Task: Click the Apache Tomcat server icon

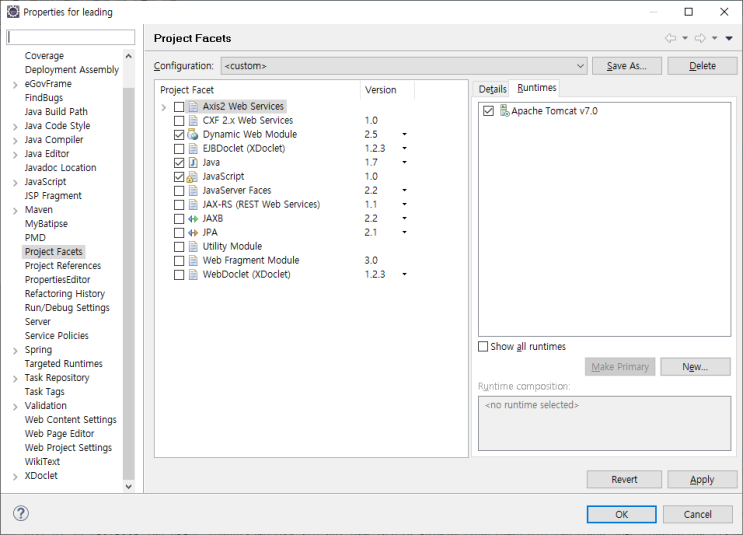Action: click(x=505, y=111)
